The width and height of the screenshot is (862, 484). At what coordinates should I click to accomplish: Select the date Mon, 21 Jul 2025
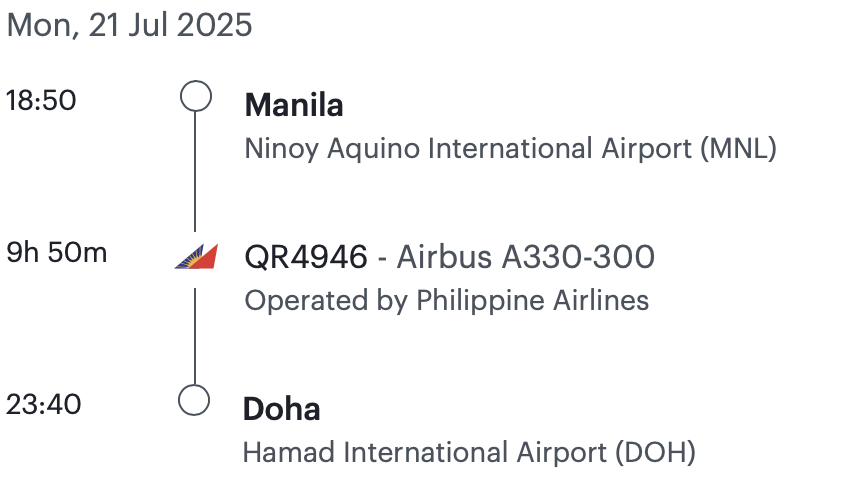click(129, 25)
